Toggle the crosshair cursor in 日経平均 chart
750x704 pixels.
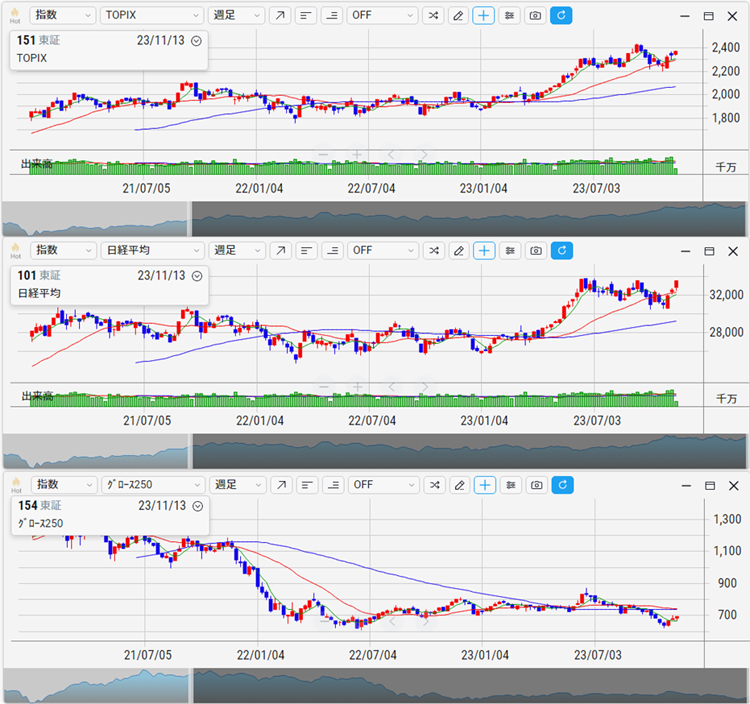[484, 250]
